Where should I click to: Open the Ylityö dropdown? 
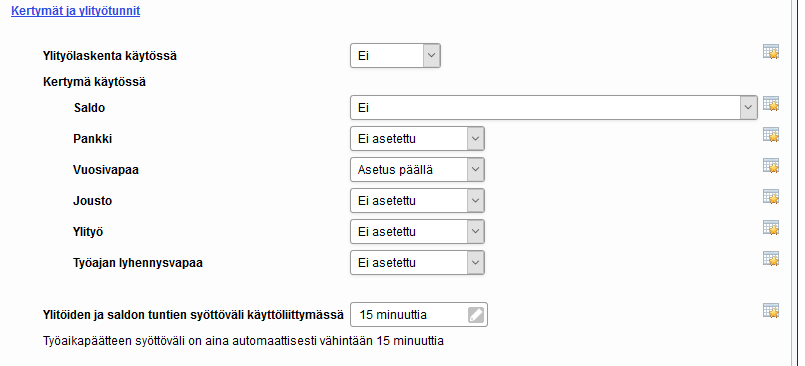coord(417,232)
